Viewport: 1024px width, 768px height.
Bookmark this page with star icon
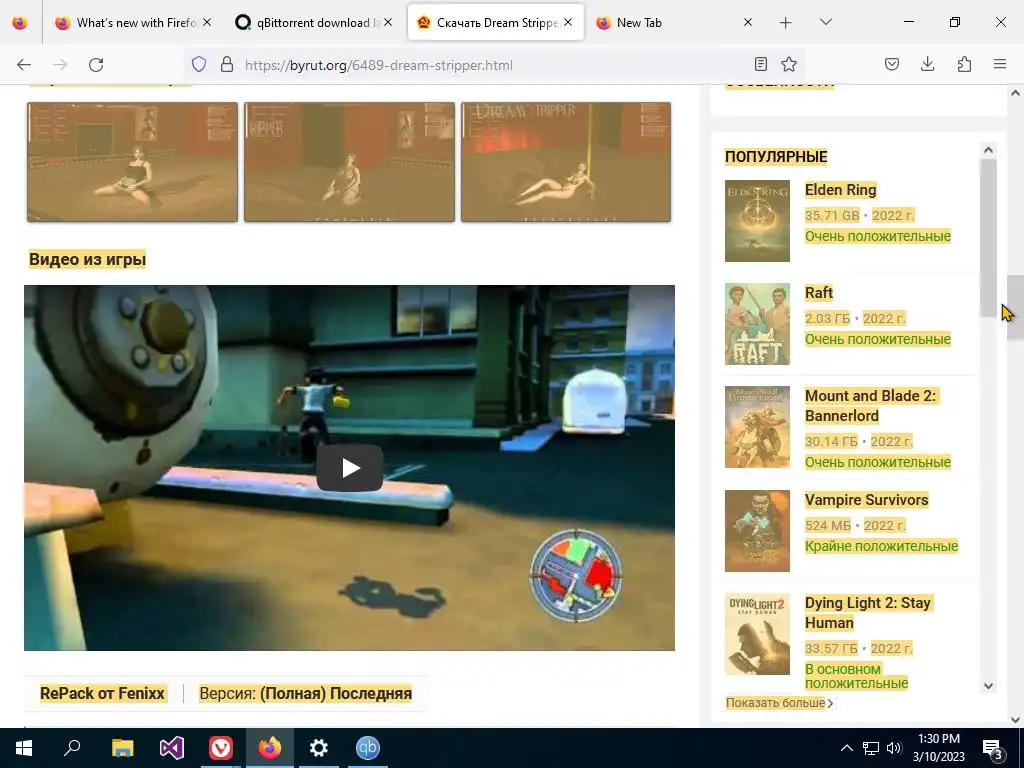789,64
